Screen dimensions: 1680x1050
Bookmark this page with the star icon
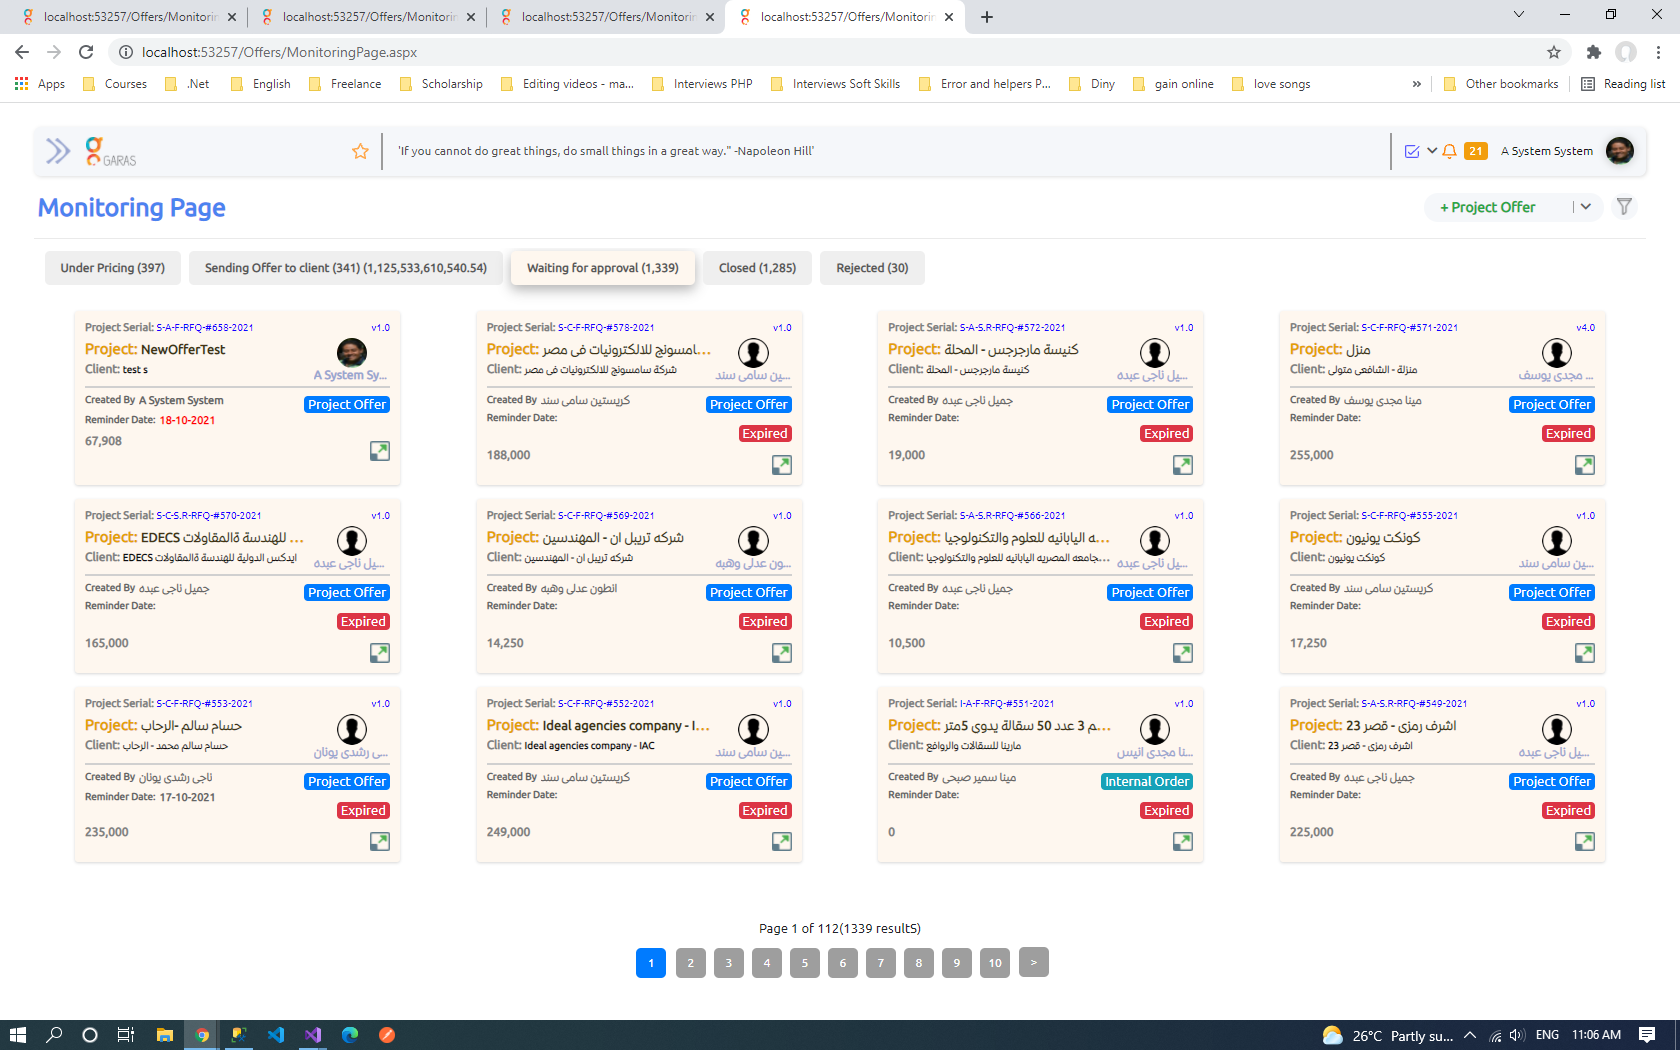pos(1553,52)
